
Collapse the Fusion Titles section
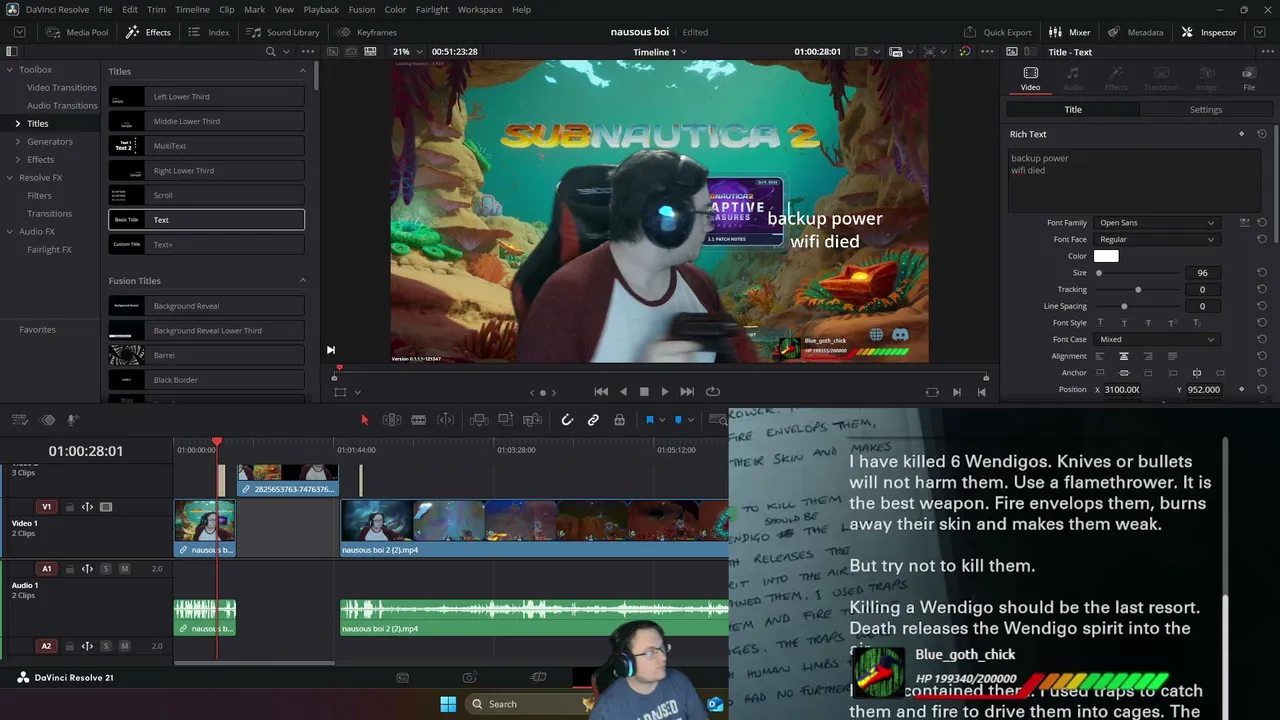(303, 281)
